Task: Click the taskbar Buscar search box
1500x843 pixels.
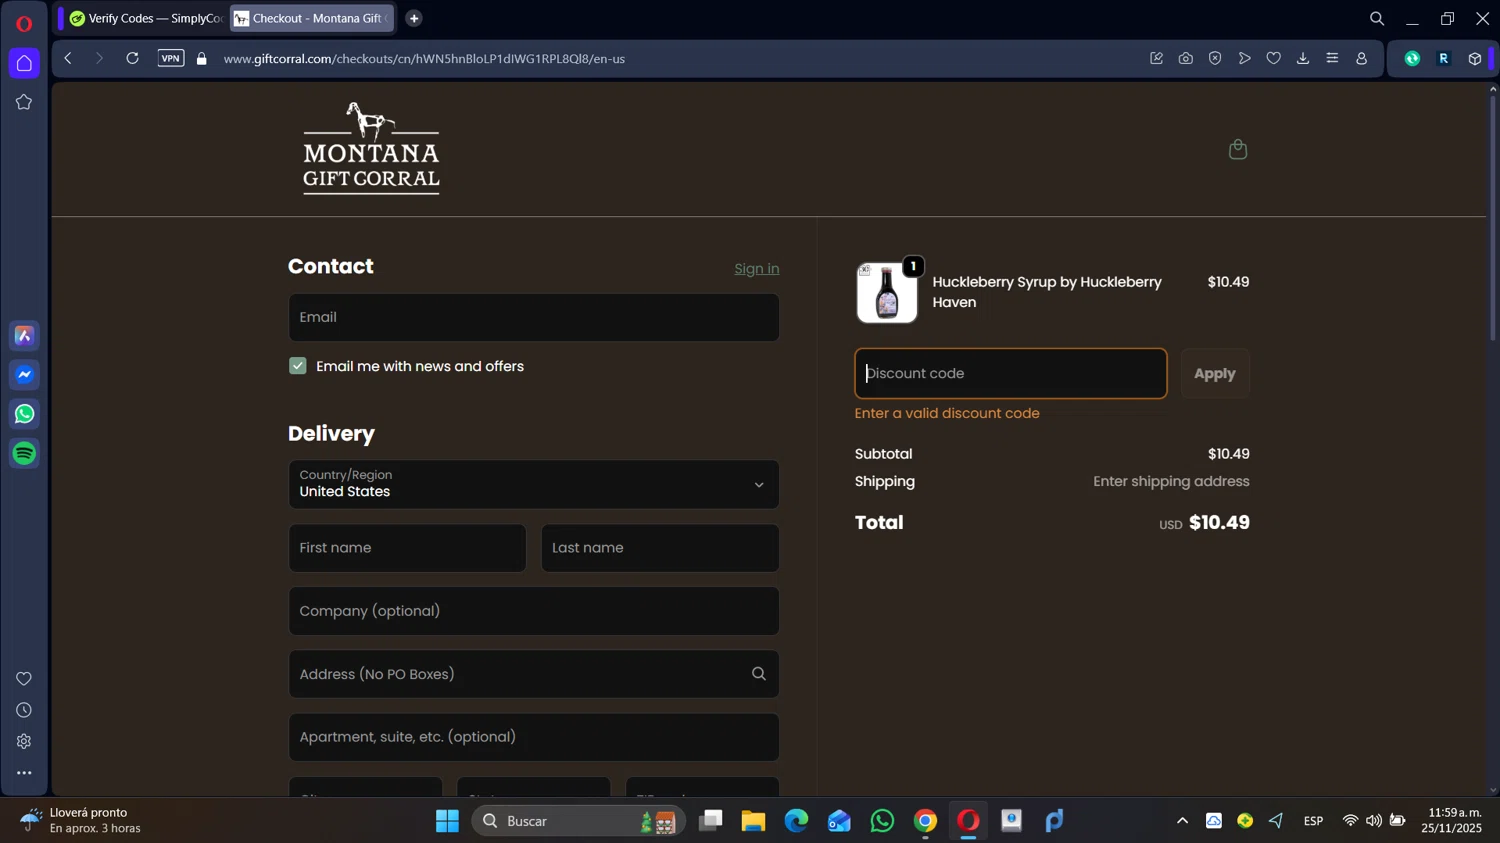Action: pyautogui.click(x=578, y=821)
